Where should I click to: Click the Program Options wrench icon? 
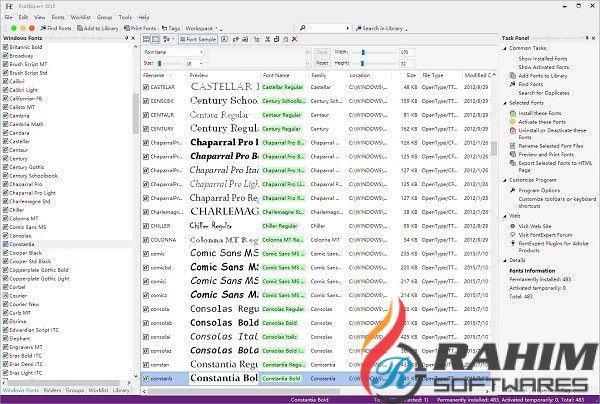coord(513,190)
